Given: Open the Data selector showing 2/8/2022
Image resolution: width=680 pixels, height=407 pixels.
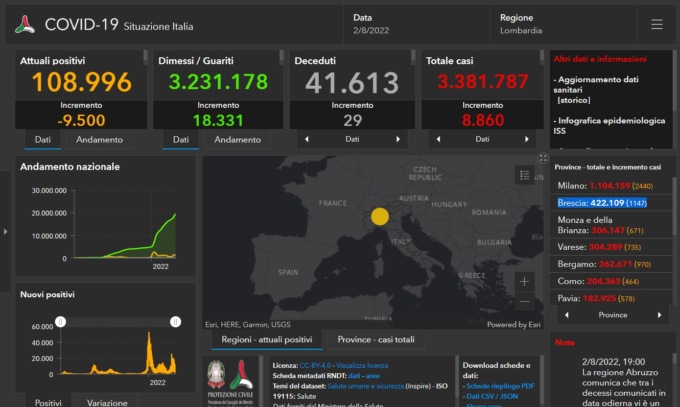Looking at the screenshot, I should point(417,24).
